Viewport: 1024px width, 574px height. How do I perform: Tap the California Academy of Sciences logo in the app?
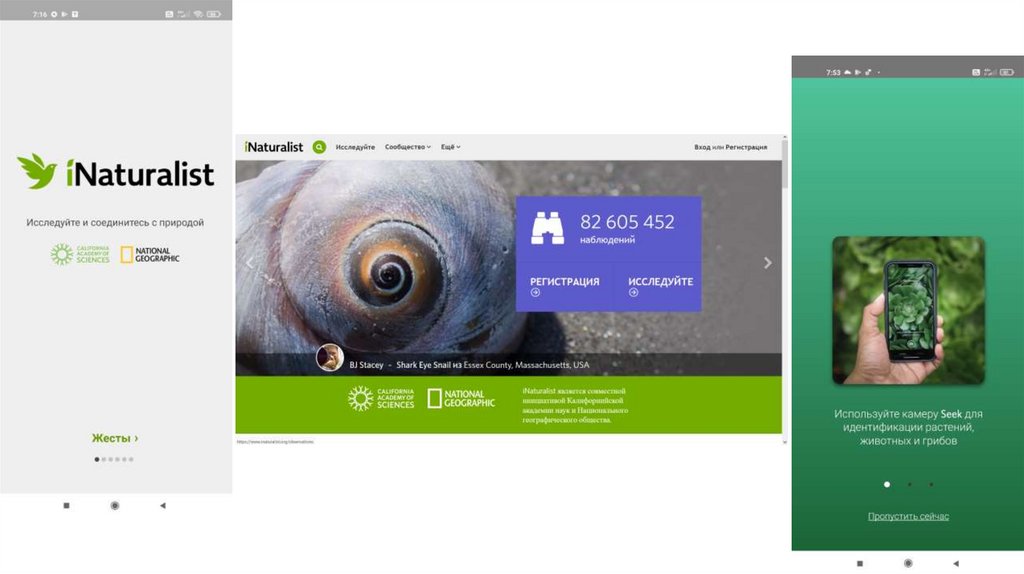tap(80, 255)
